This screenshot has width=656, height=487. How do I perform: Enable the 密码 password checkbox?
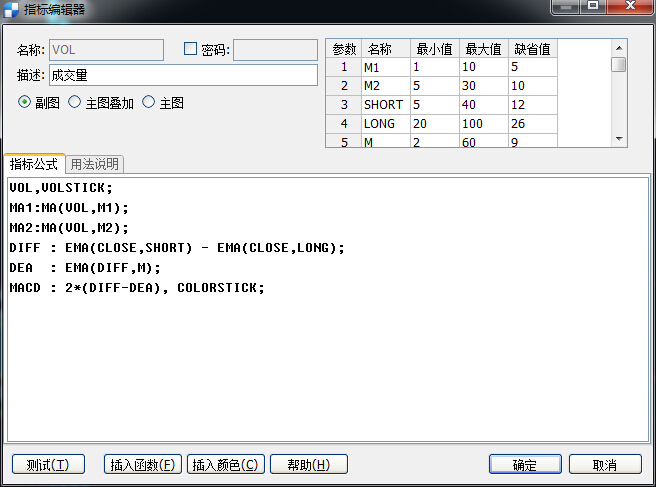click(x=191, y=49)
